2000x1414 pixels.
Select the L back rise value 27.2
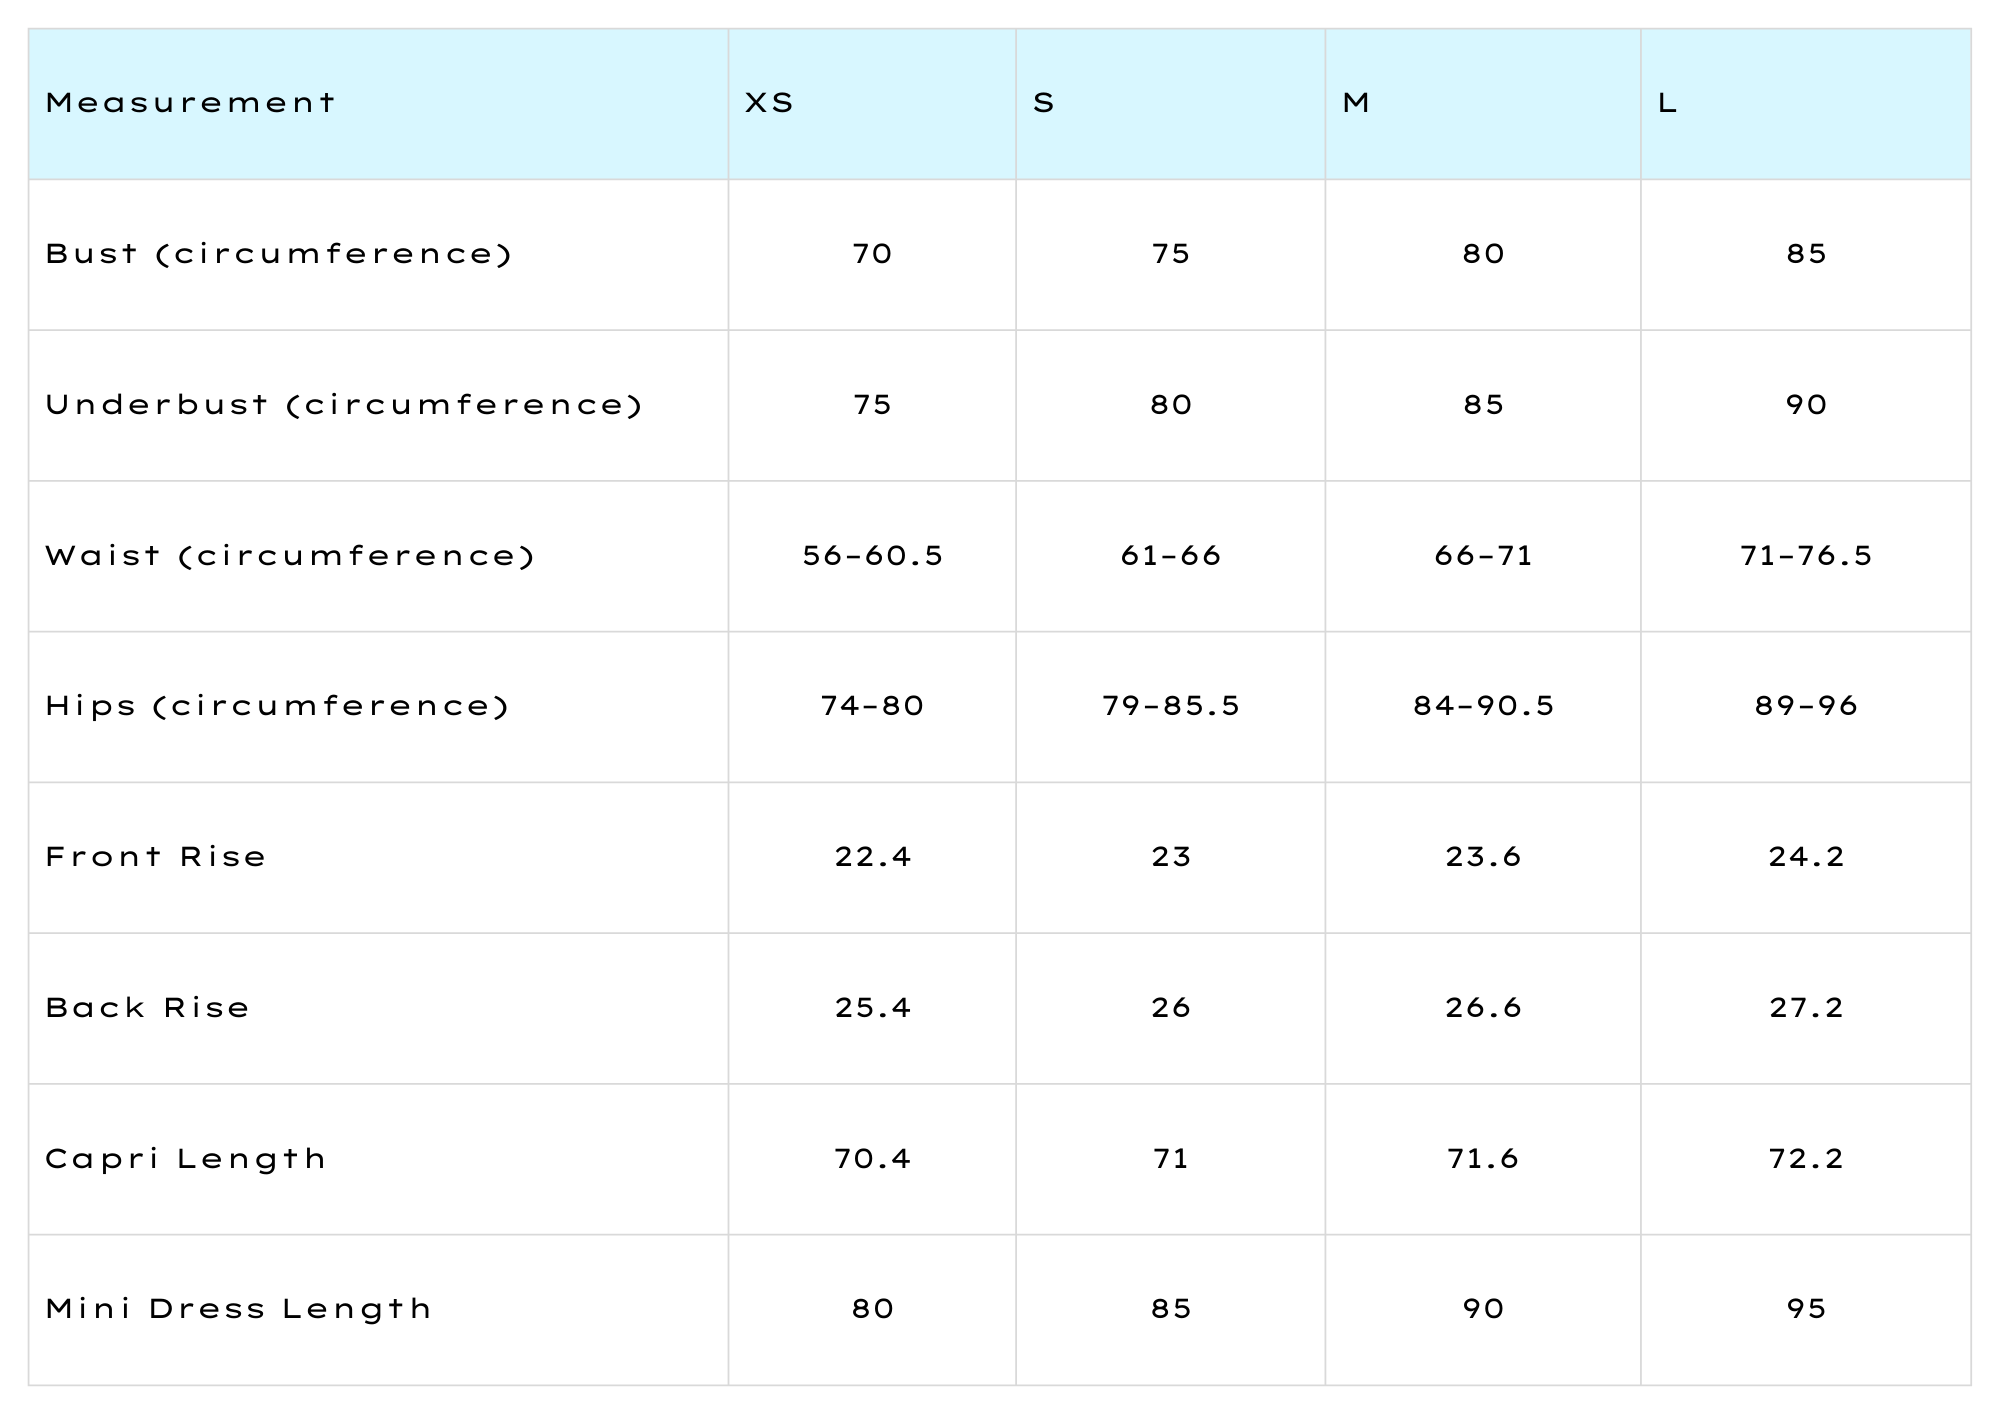[1805, 1008]
